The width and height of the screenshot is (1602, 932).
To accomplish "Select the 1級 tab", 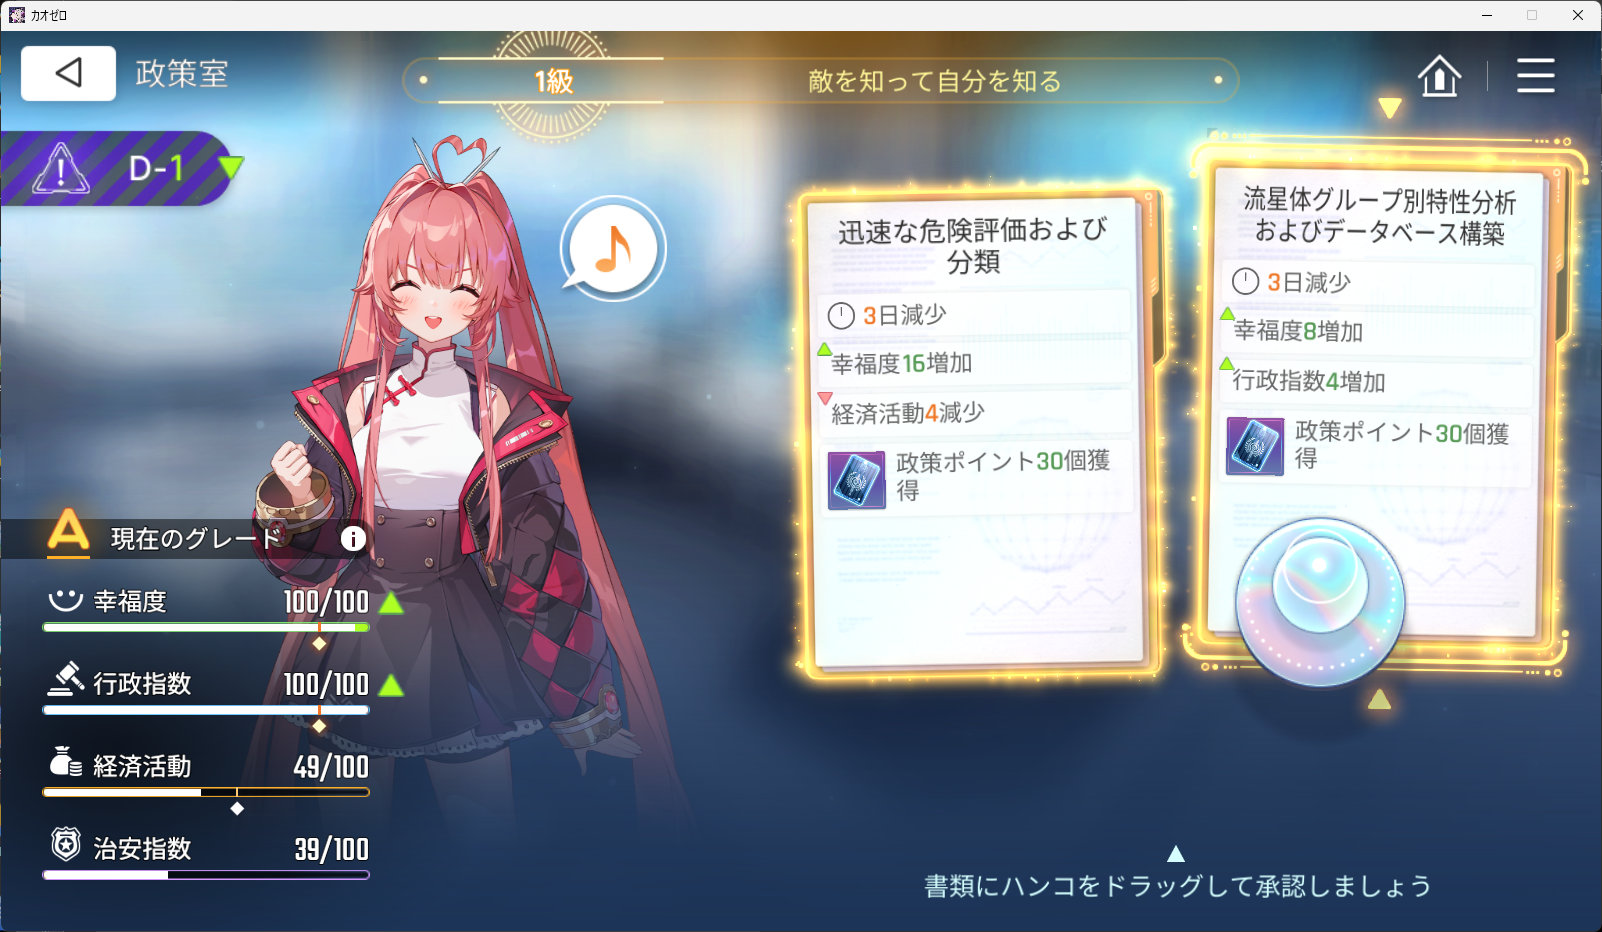I will (552, 81).
